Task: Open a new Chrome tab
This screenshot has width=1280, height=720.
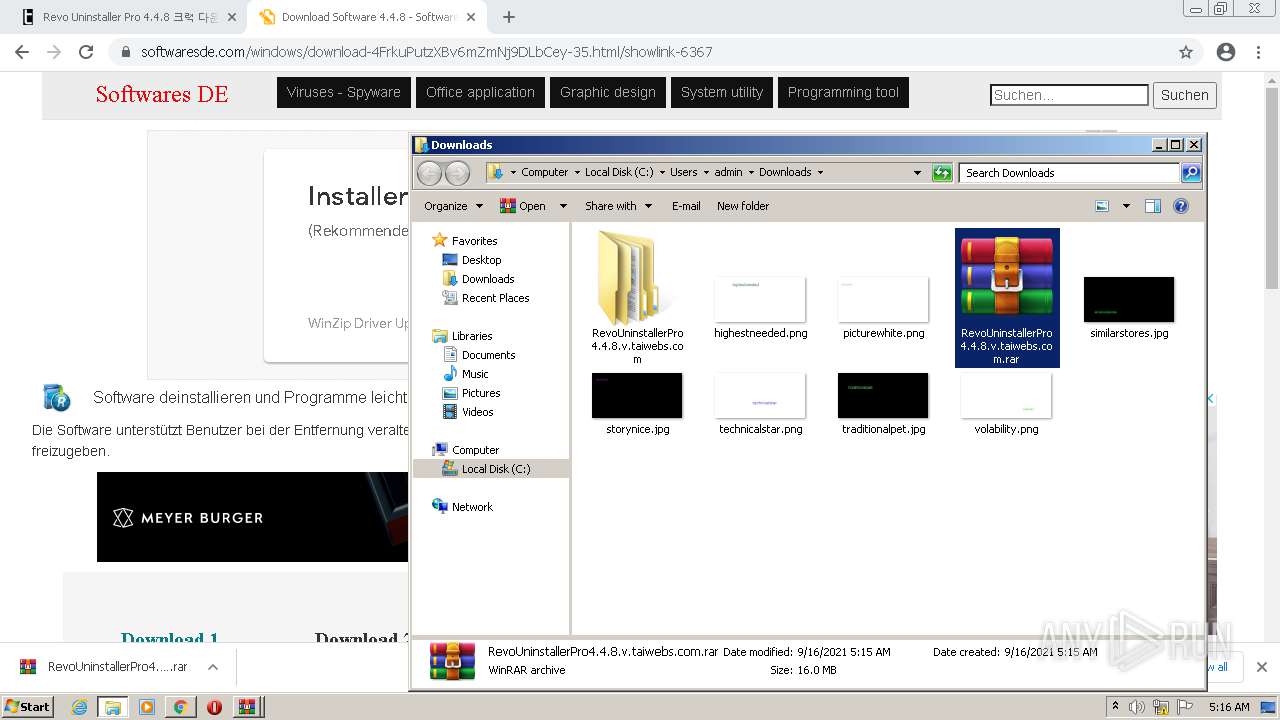Action: coord(509,17)
